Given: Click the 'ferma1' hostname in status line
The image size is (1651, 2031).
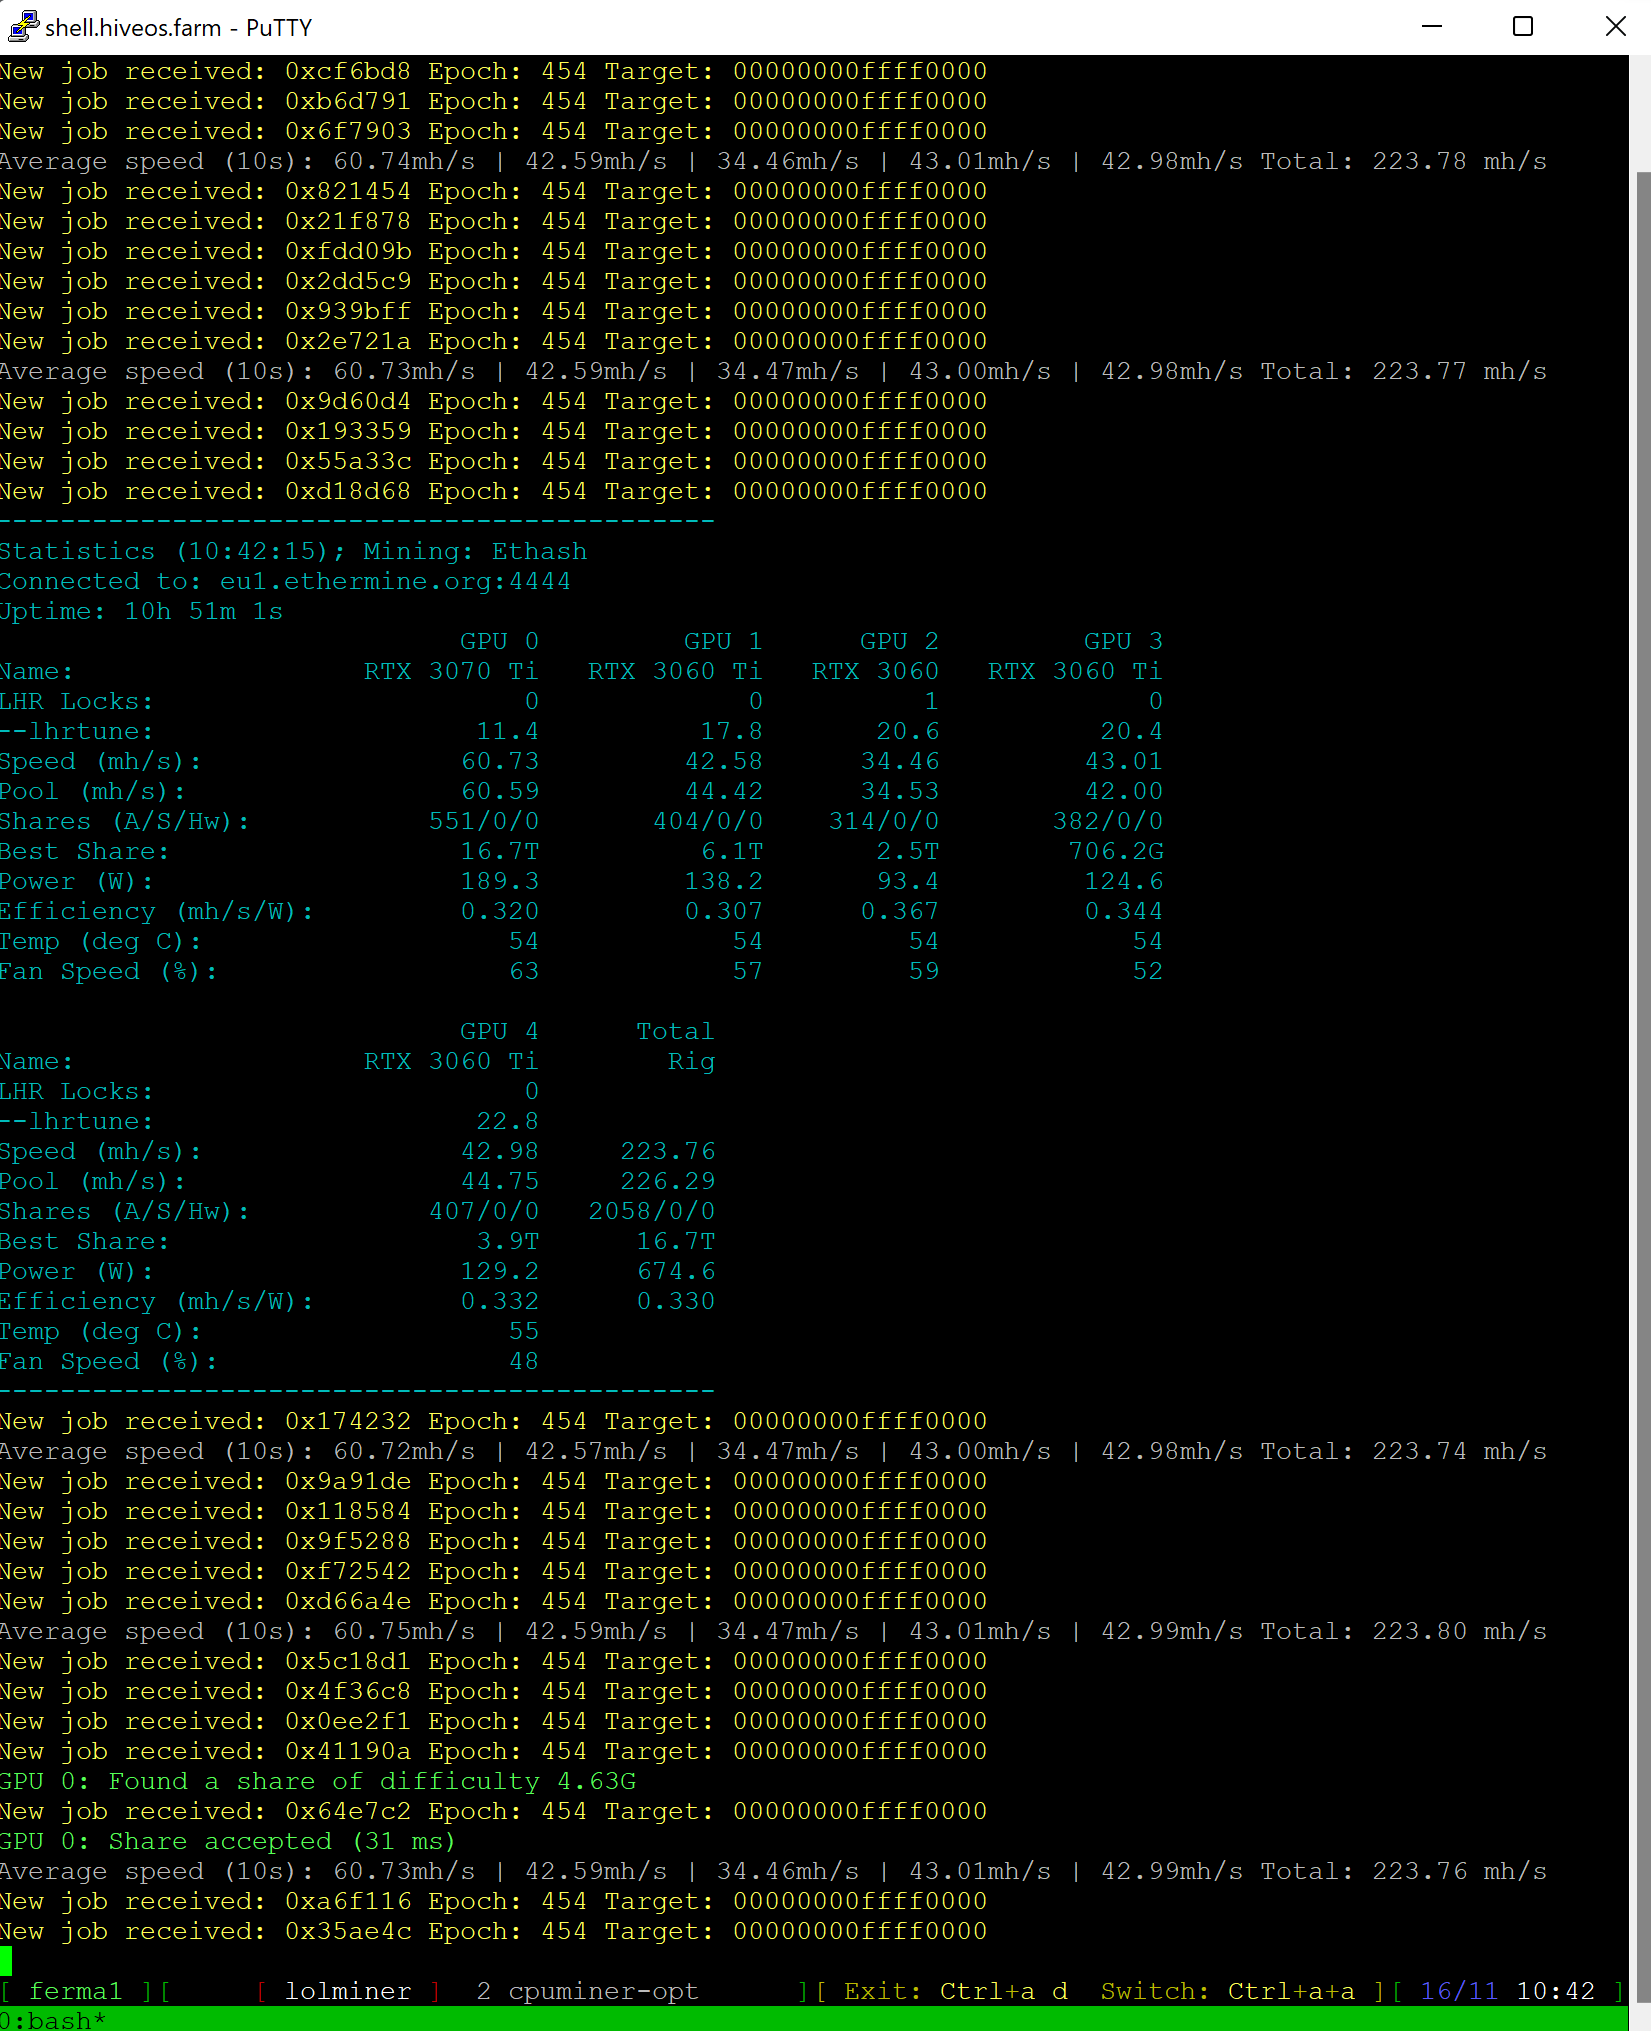Looking at the screenshot, I should point(75,1991).
